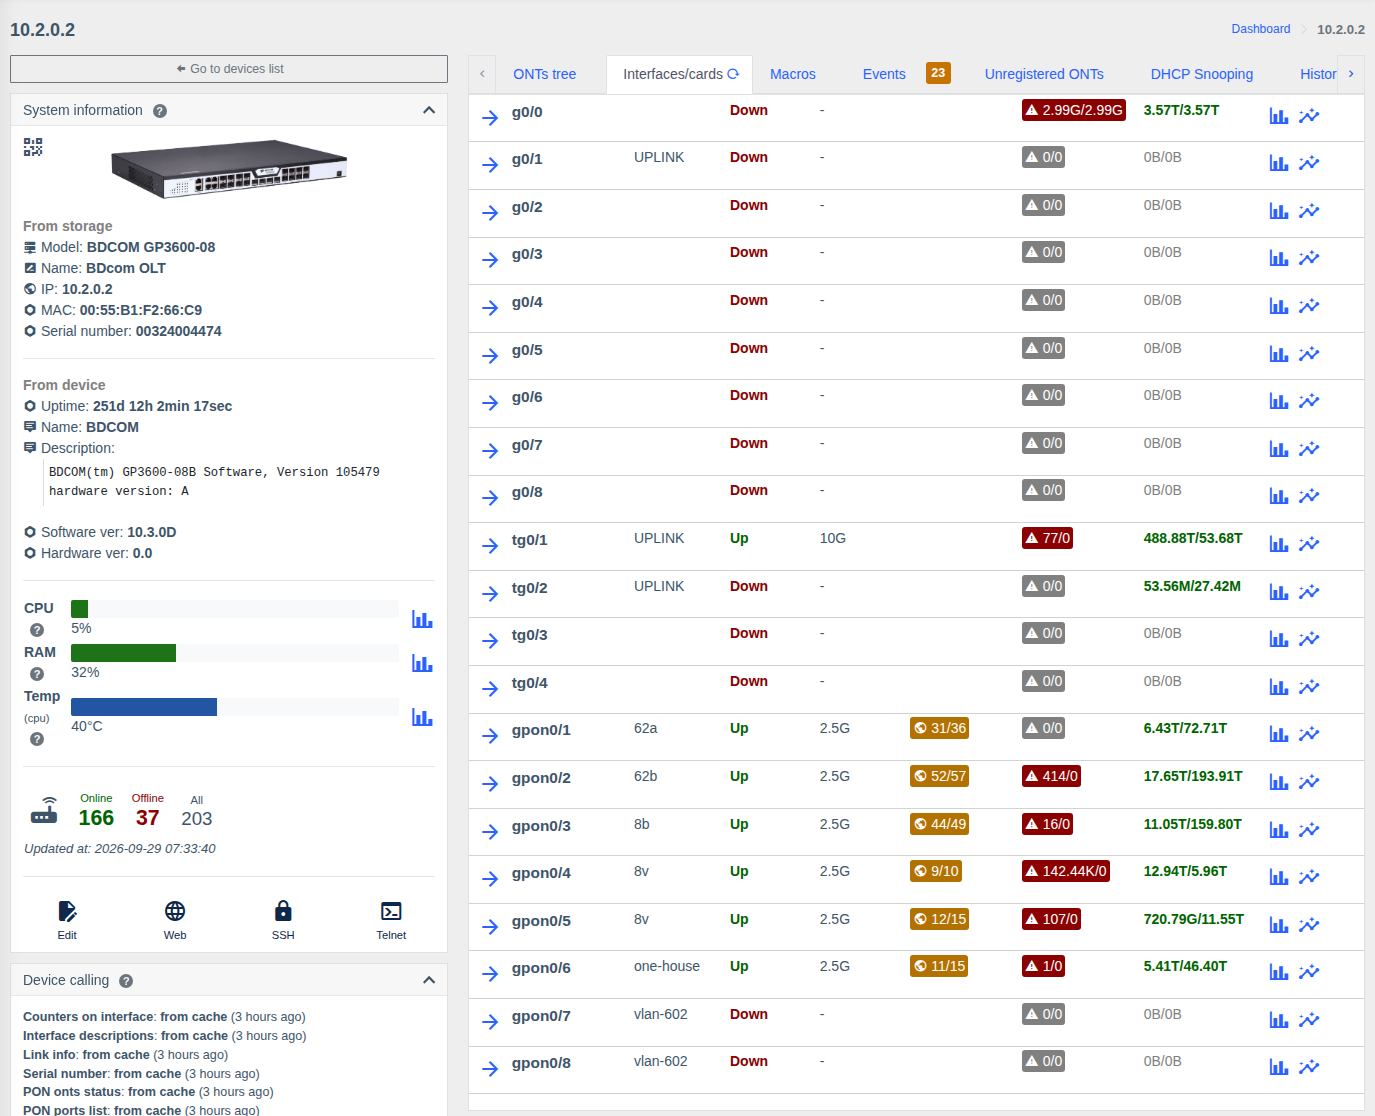Click the tg0/2 interface name
This screenshot has width=1375, height=1116.
530,588
